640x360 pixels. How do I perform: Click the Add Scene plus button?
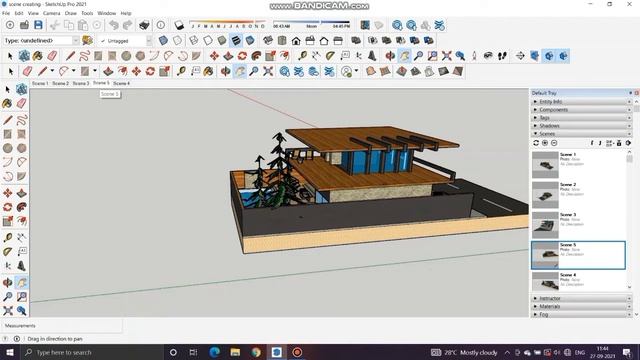545,143
